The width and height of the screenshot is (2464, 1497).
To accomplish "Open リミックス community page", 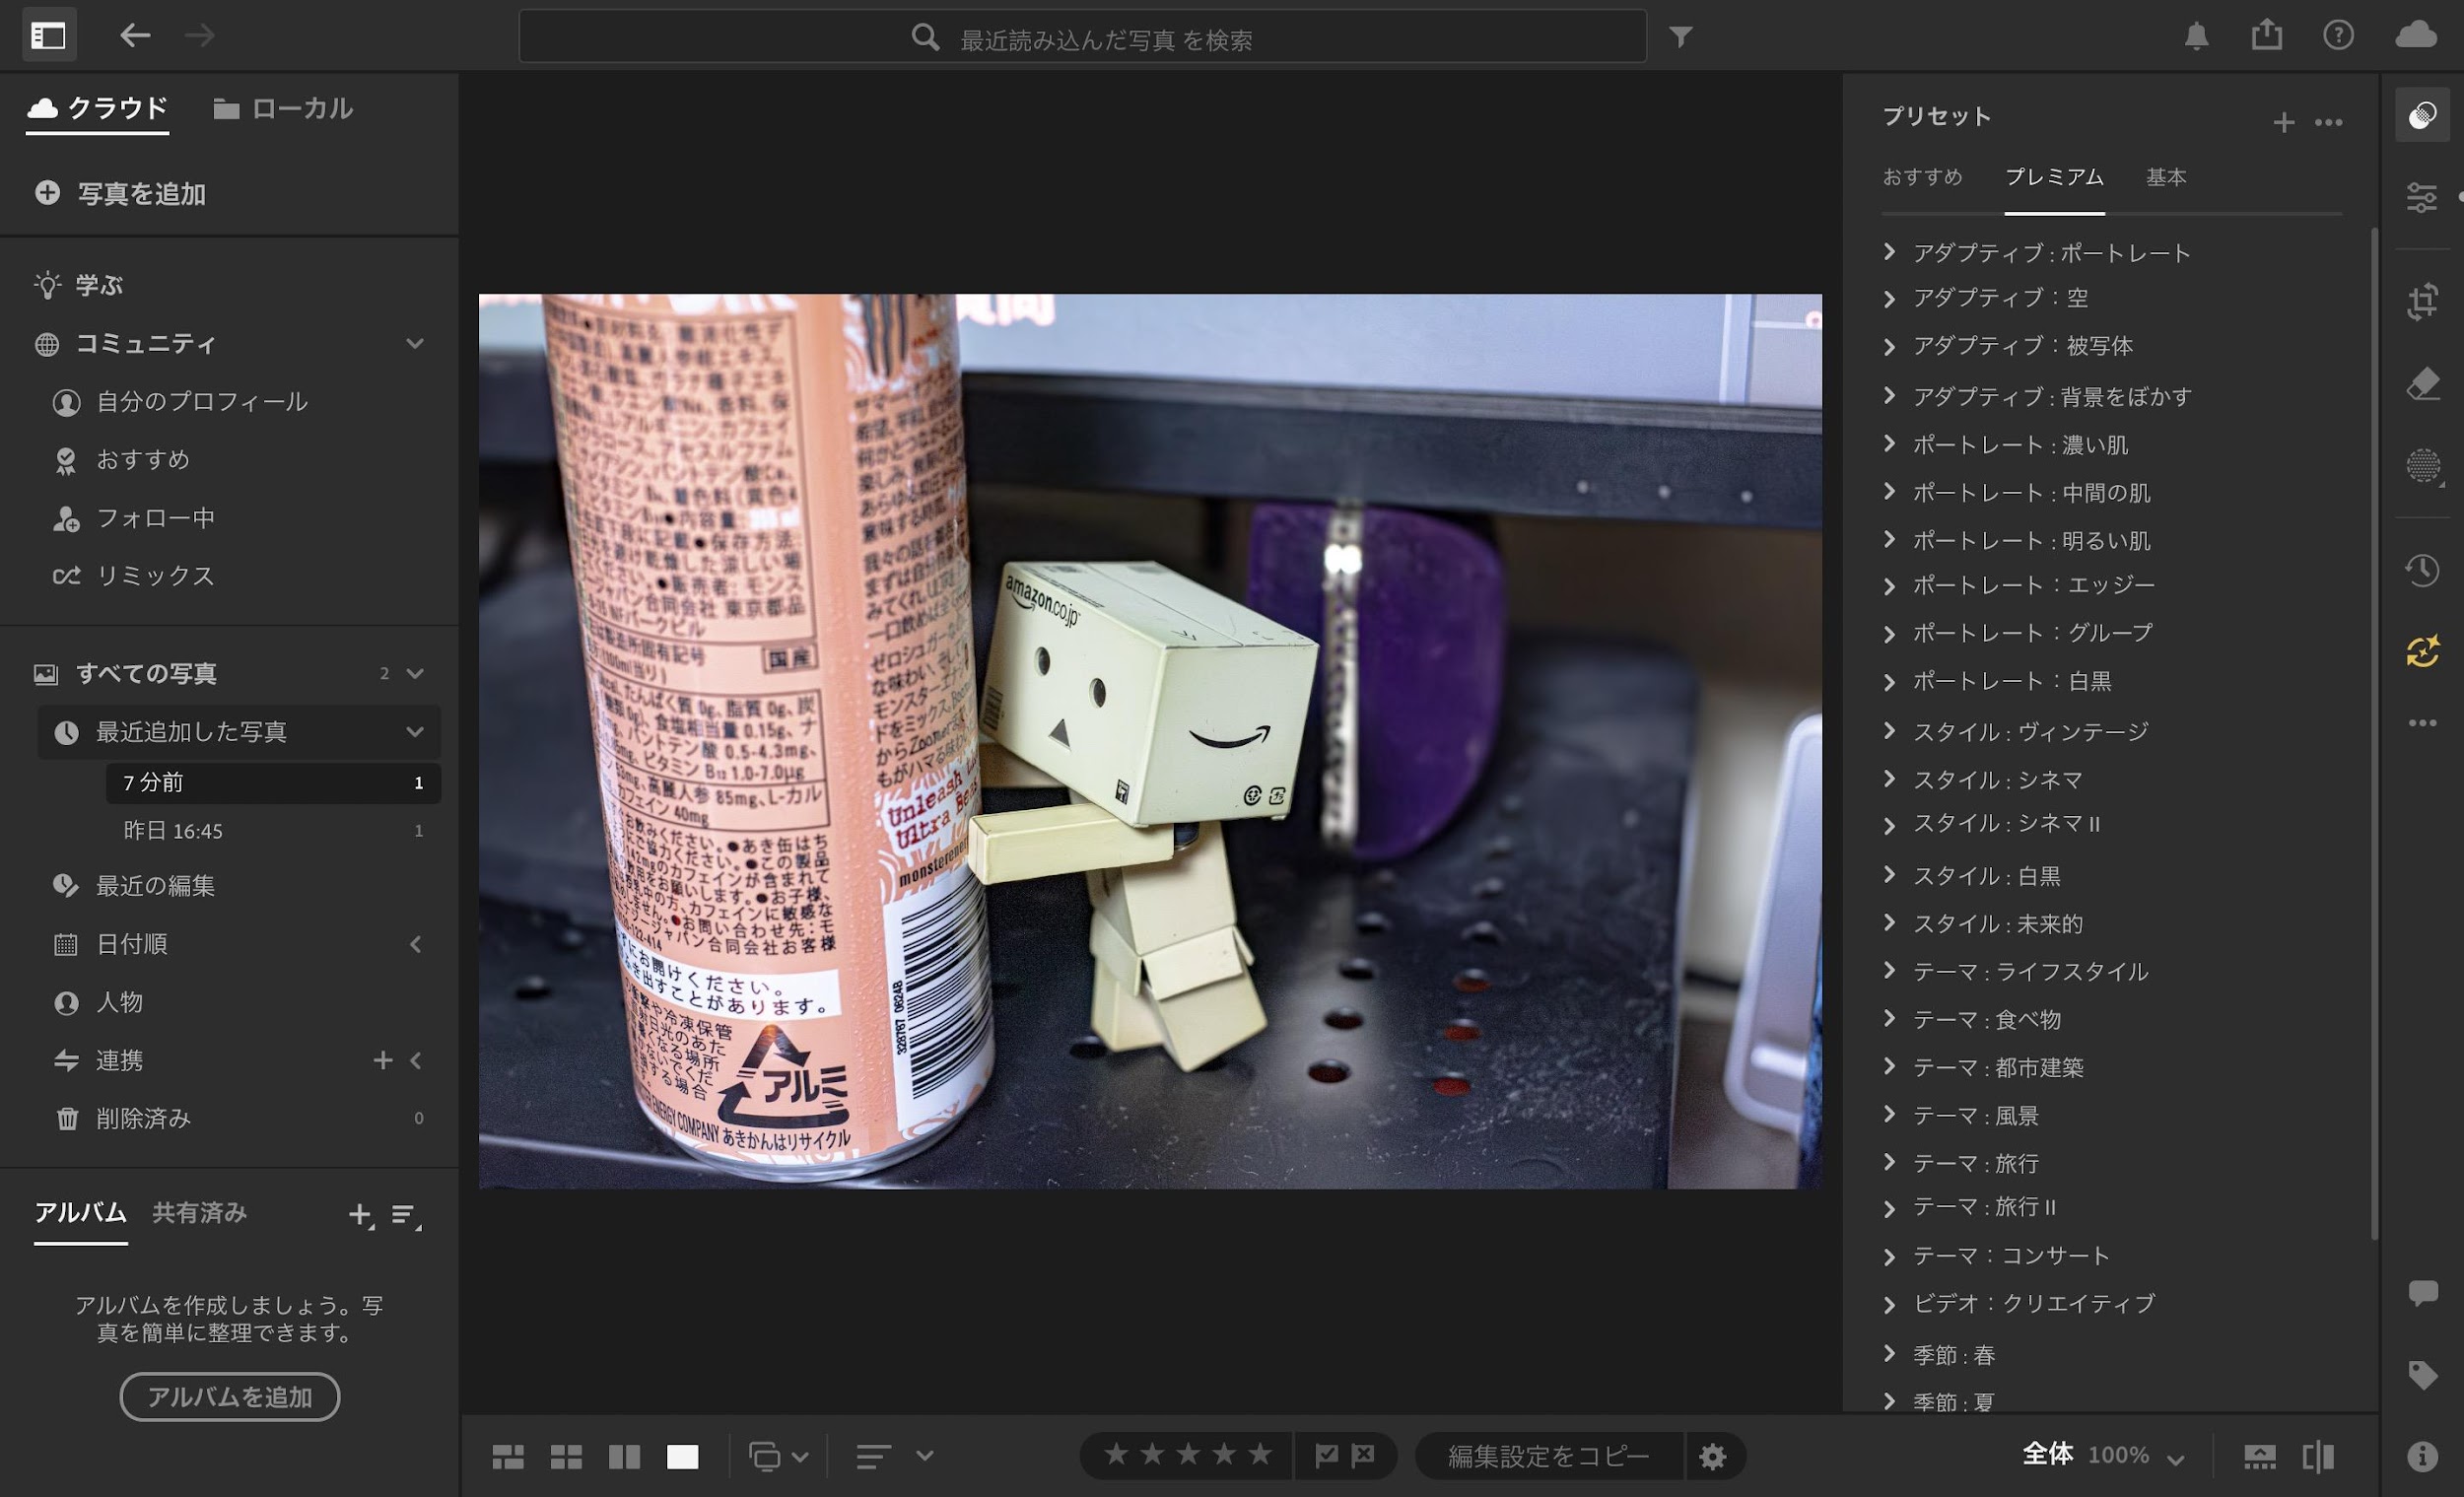I will [x=155, y=576].
